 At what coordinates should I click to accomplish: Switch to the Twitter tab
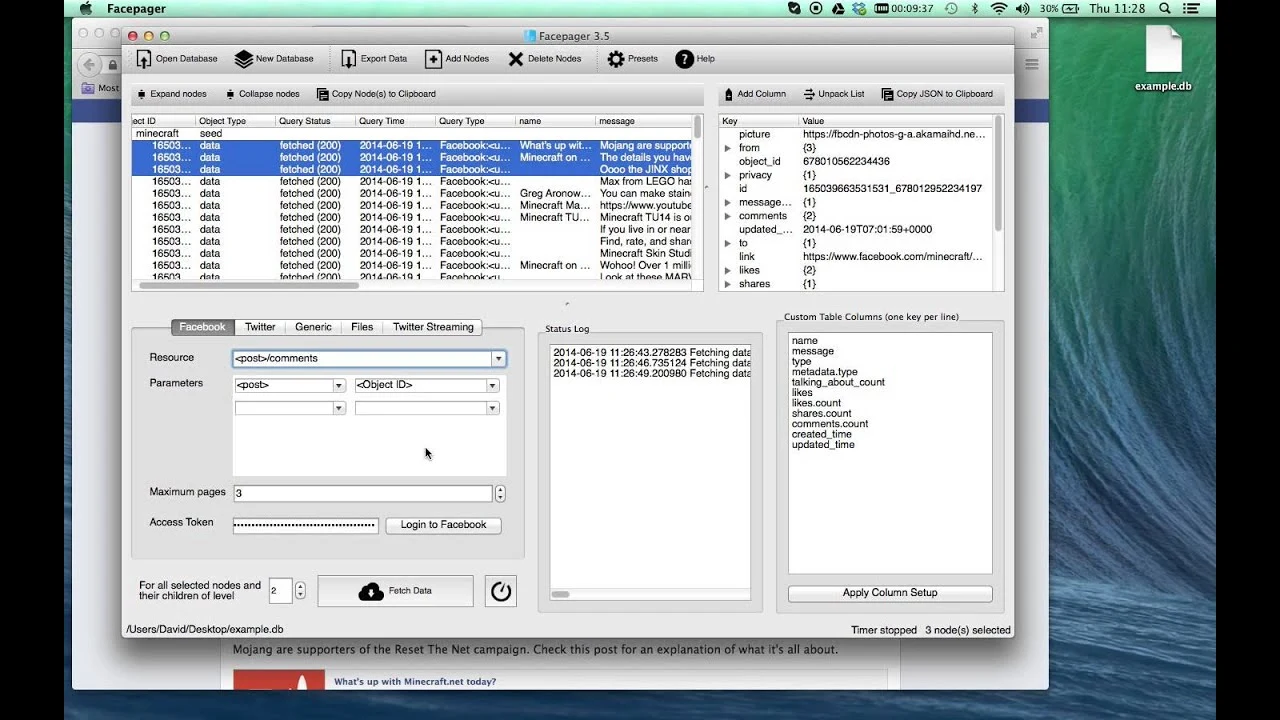[260, 327]
